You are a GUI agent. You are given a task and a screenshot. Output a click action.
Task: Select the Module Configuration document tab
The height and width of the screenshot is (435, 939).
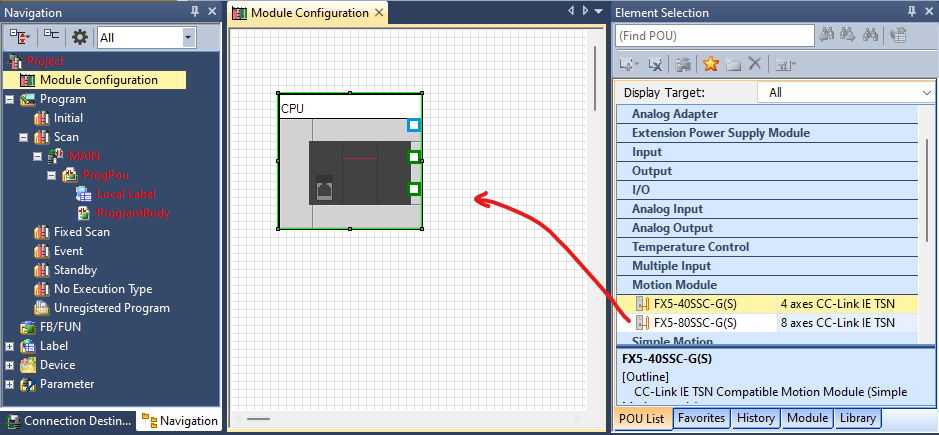click(309, 13)
